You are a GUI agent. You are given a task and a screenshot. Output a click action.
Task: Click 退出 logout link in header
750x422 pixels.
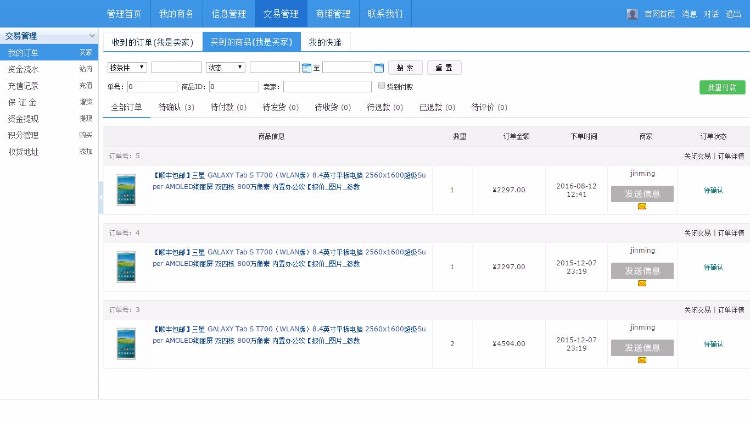[x=733, y=14]
